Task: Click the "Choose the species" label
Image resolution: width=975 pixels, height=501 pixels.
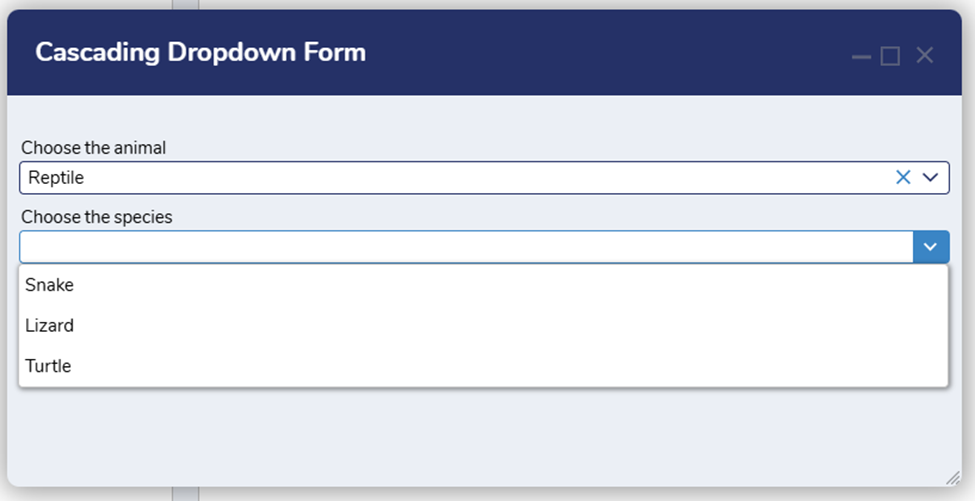Action: coord(97,217)
